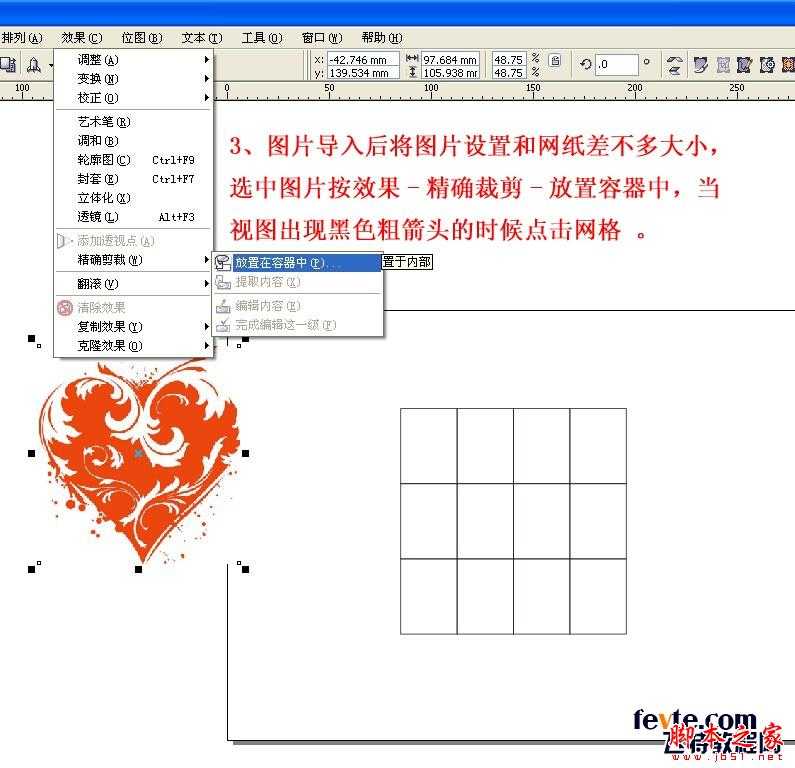Open the 文本 (T) menu
Viewport: 795px width, 768px height.
pyautogui.click(x=202, y=38)
